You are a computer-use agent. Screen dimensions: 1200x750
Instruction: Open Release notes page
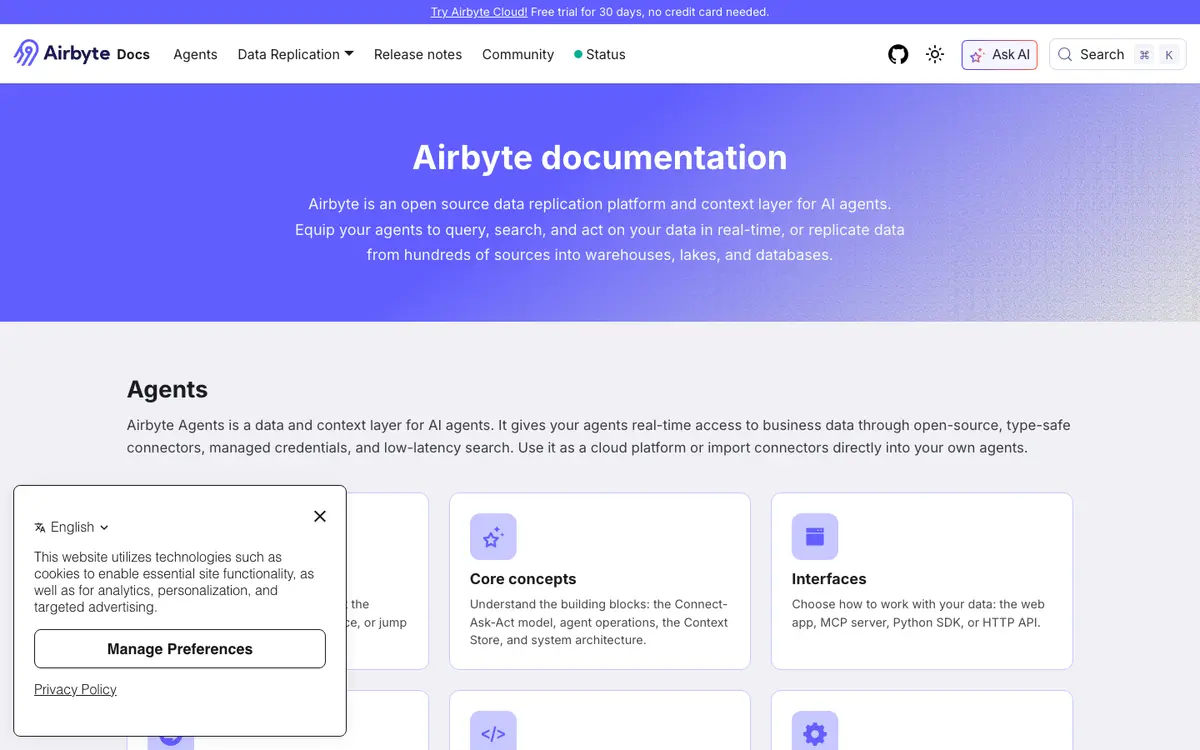pyautogui.click(x=418, y=55)
